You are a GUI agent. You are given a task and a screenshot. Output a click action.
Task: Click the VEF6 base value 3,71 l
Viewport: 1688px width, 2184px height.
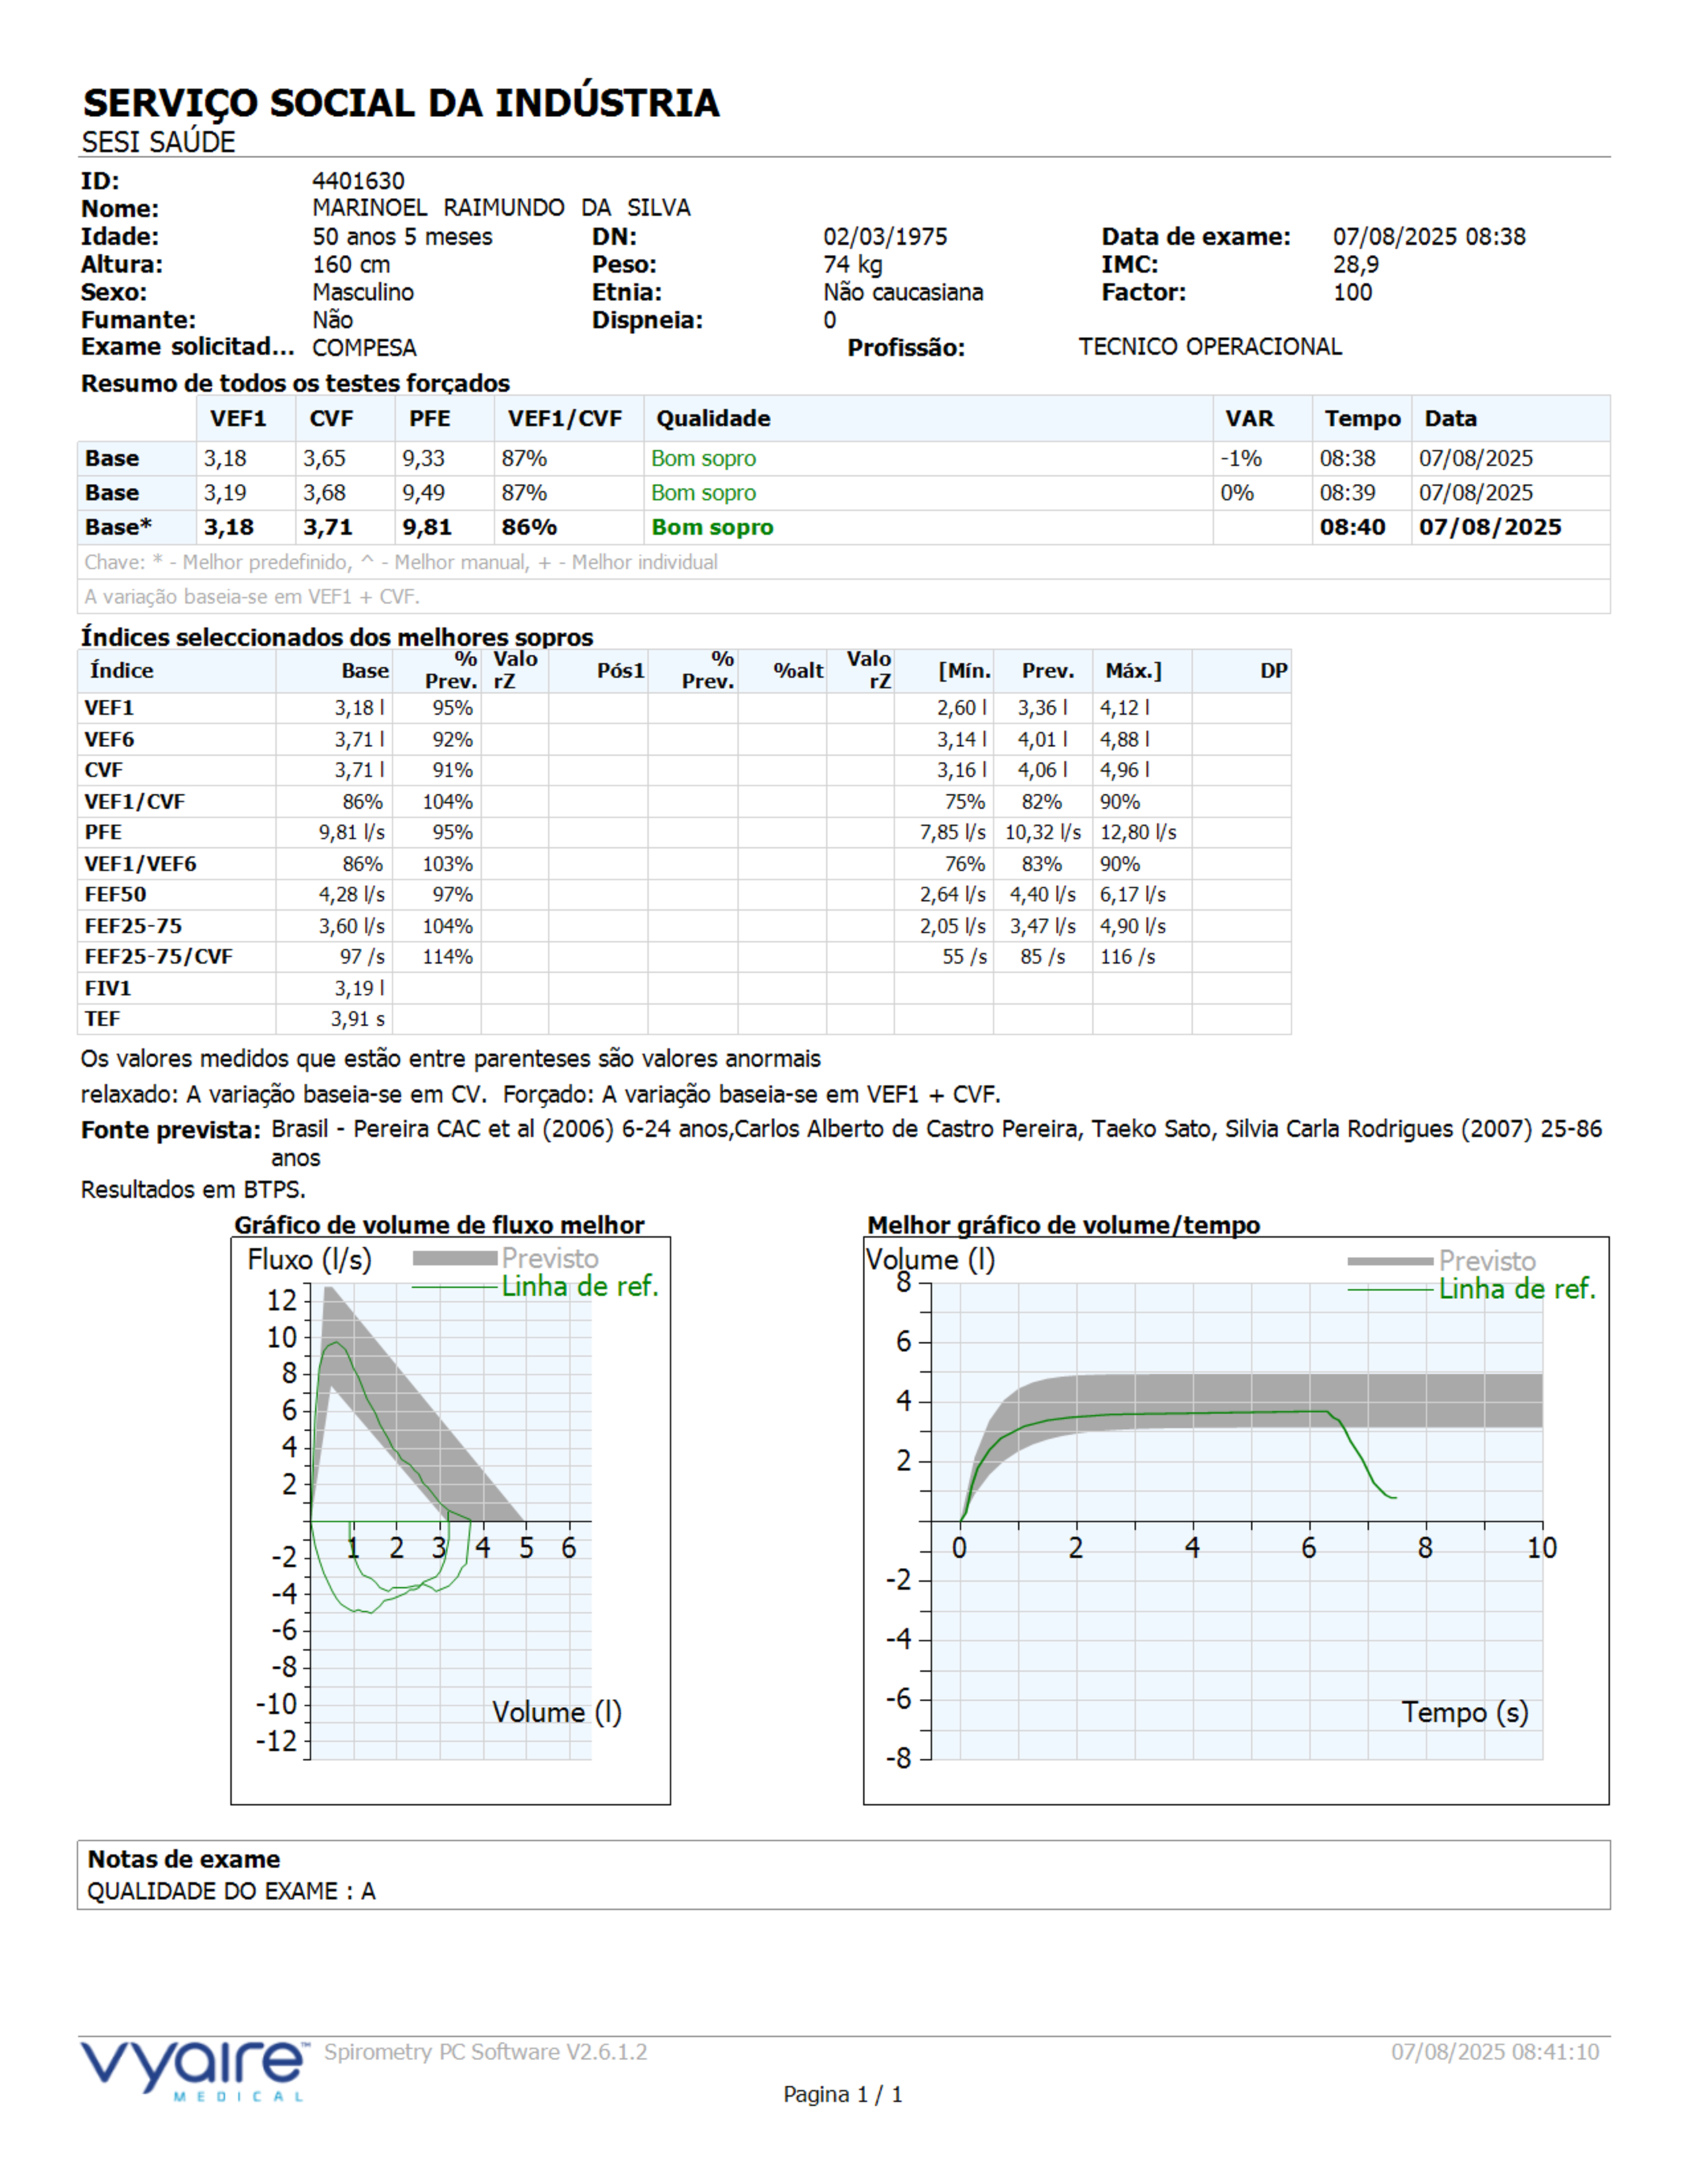point(359,740)
